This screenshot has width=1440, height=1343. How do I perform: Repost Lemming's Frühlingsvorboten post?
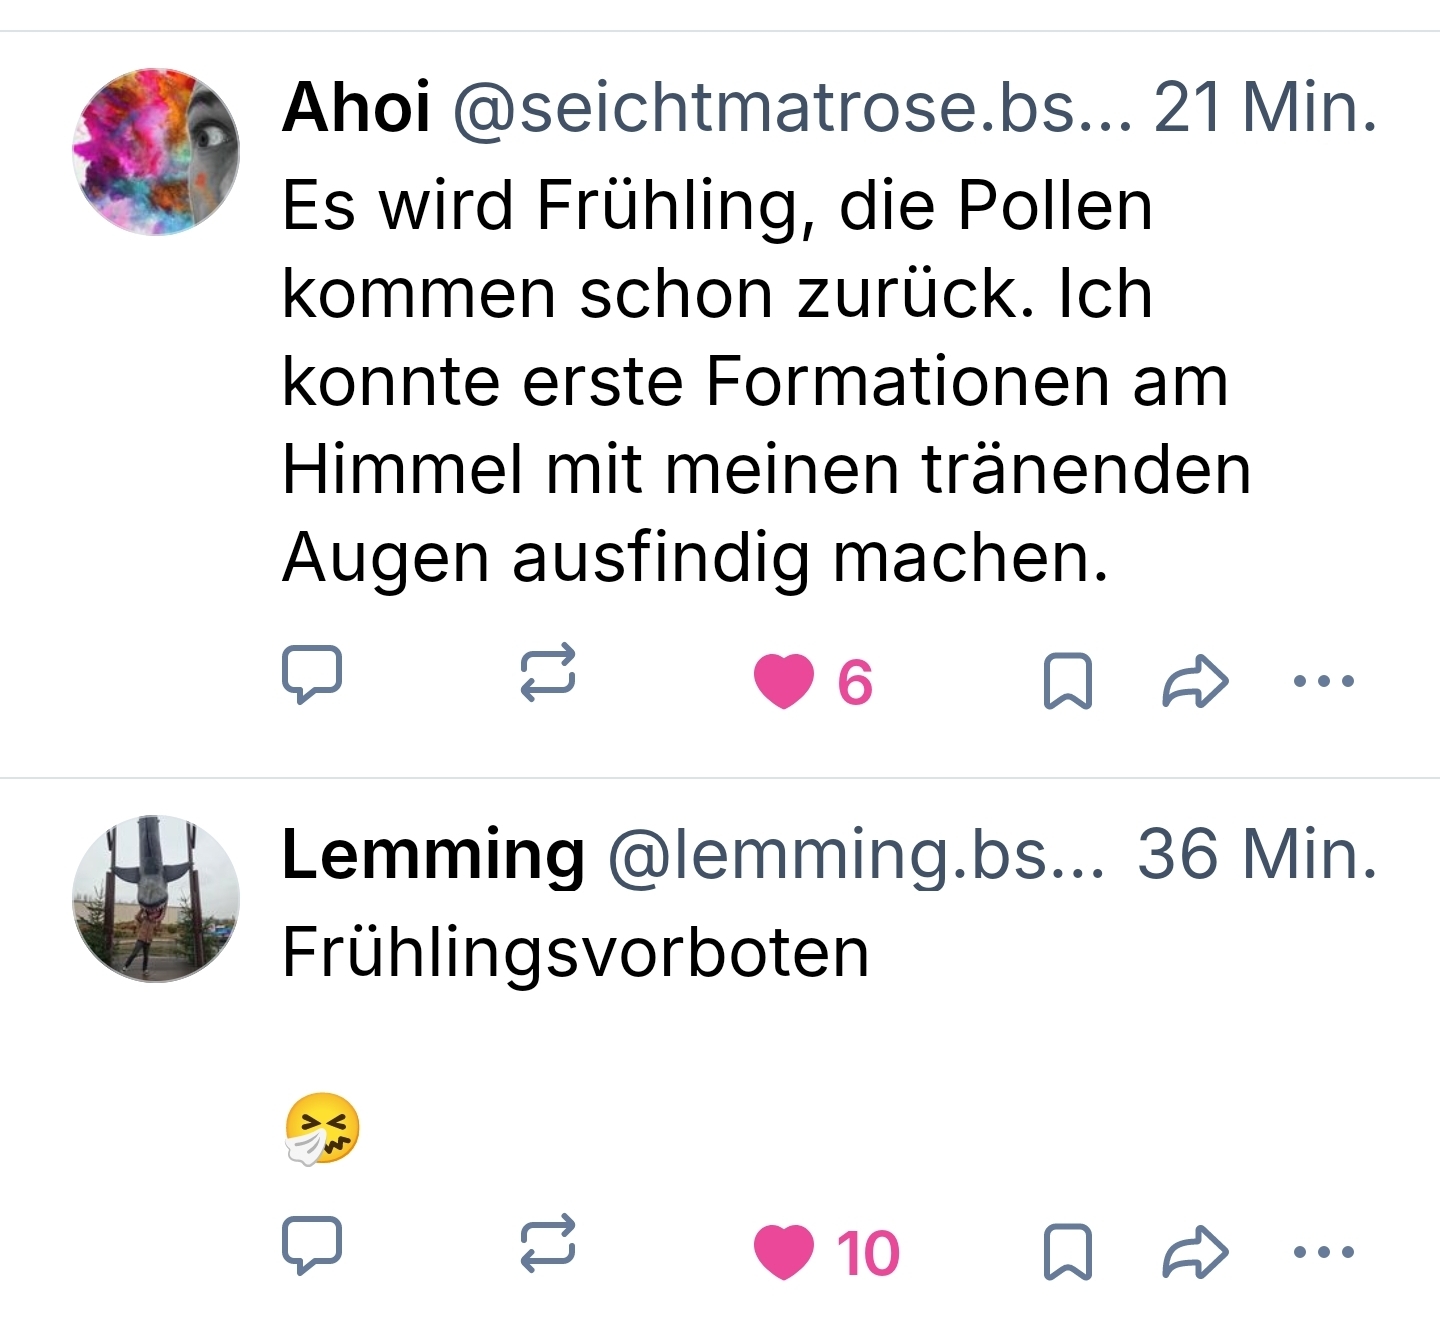point(548,1243)
